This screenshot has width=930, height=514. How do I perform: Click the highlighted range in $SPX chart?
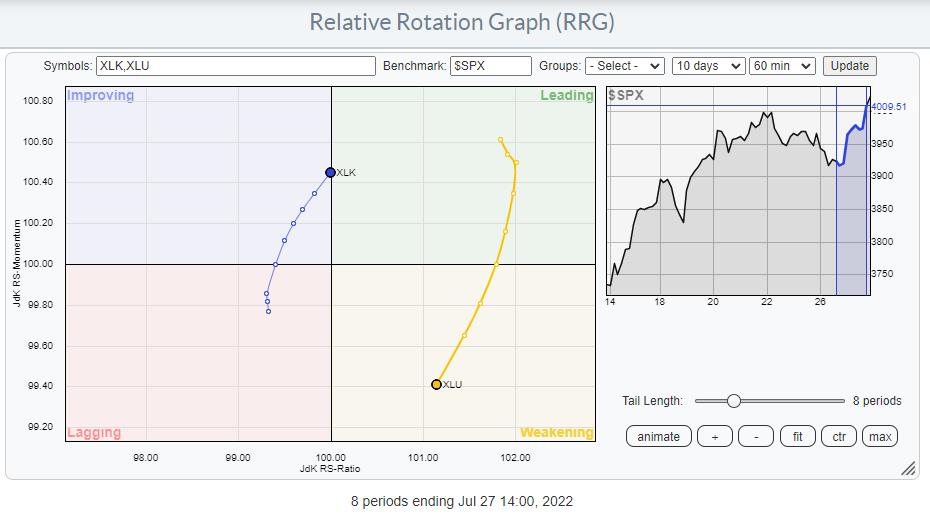click(x=851, y=200)
